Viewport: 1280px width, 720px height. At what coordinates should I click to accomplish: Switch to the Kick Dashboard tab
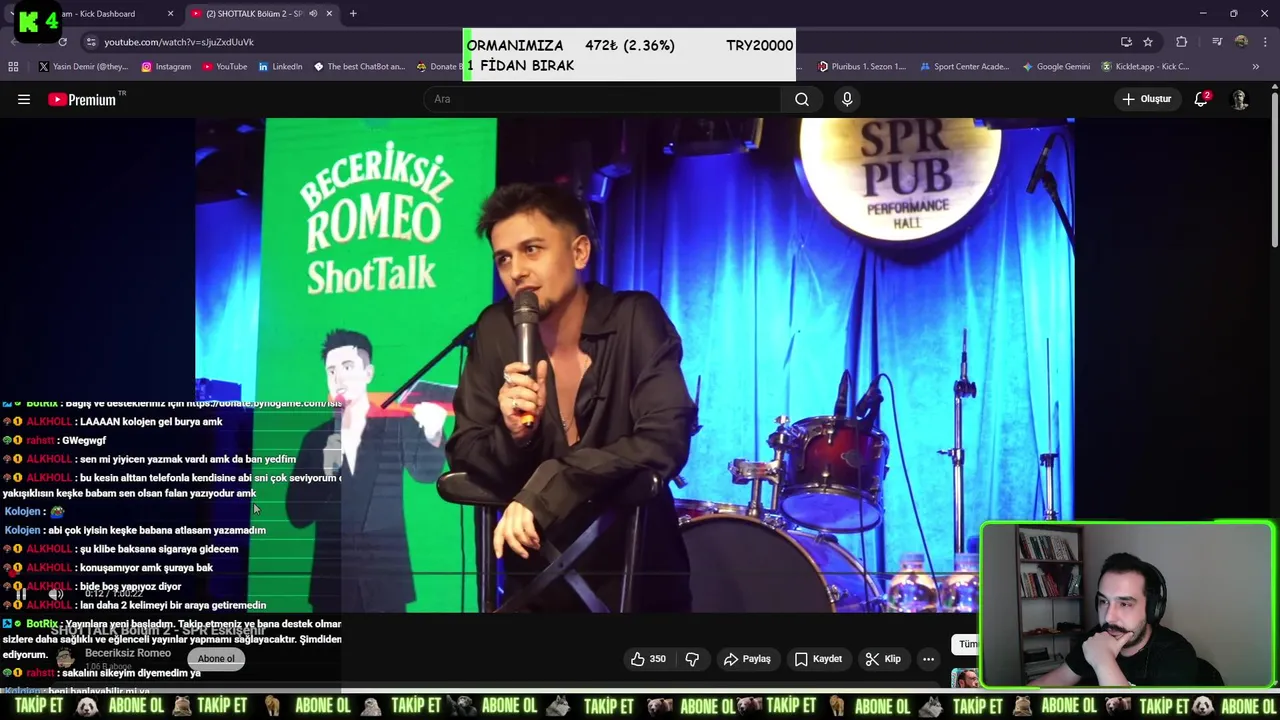pyautogui.click(x=98, y=14)
